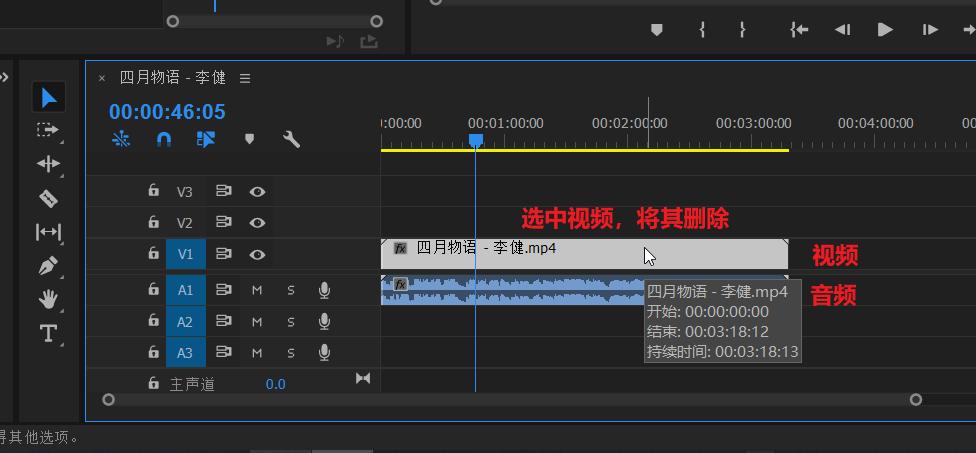Toggle sync lock on A1
Viewport: 976px width, 453px height.
click(x=223, y=290)
